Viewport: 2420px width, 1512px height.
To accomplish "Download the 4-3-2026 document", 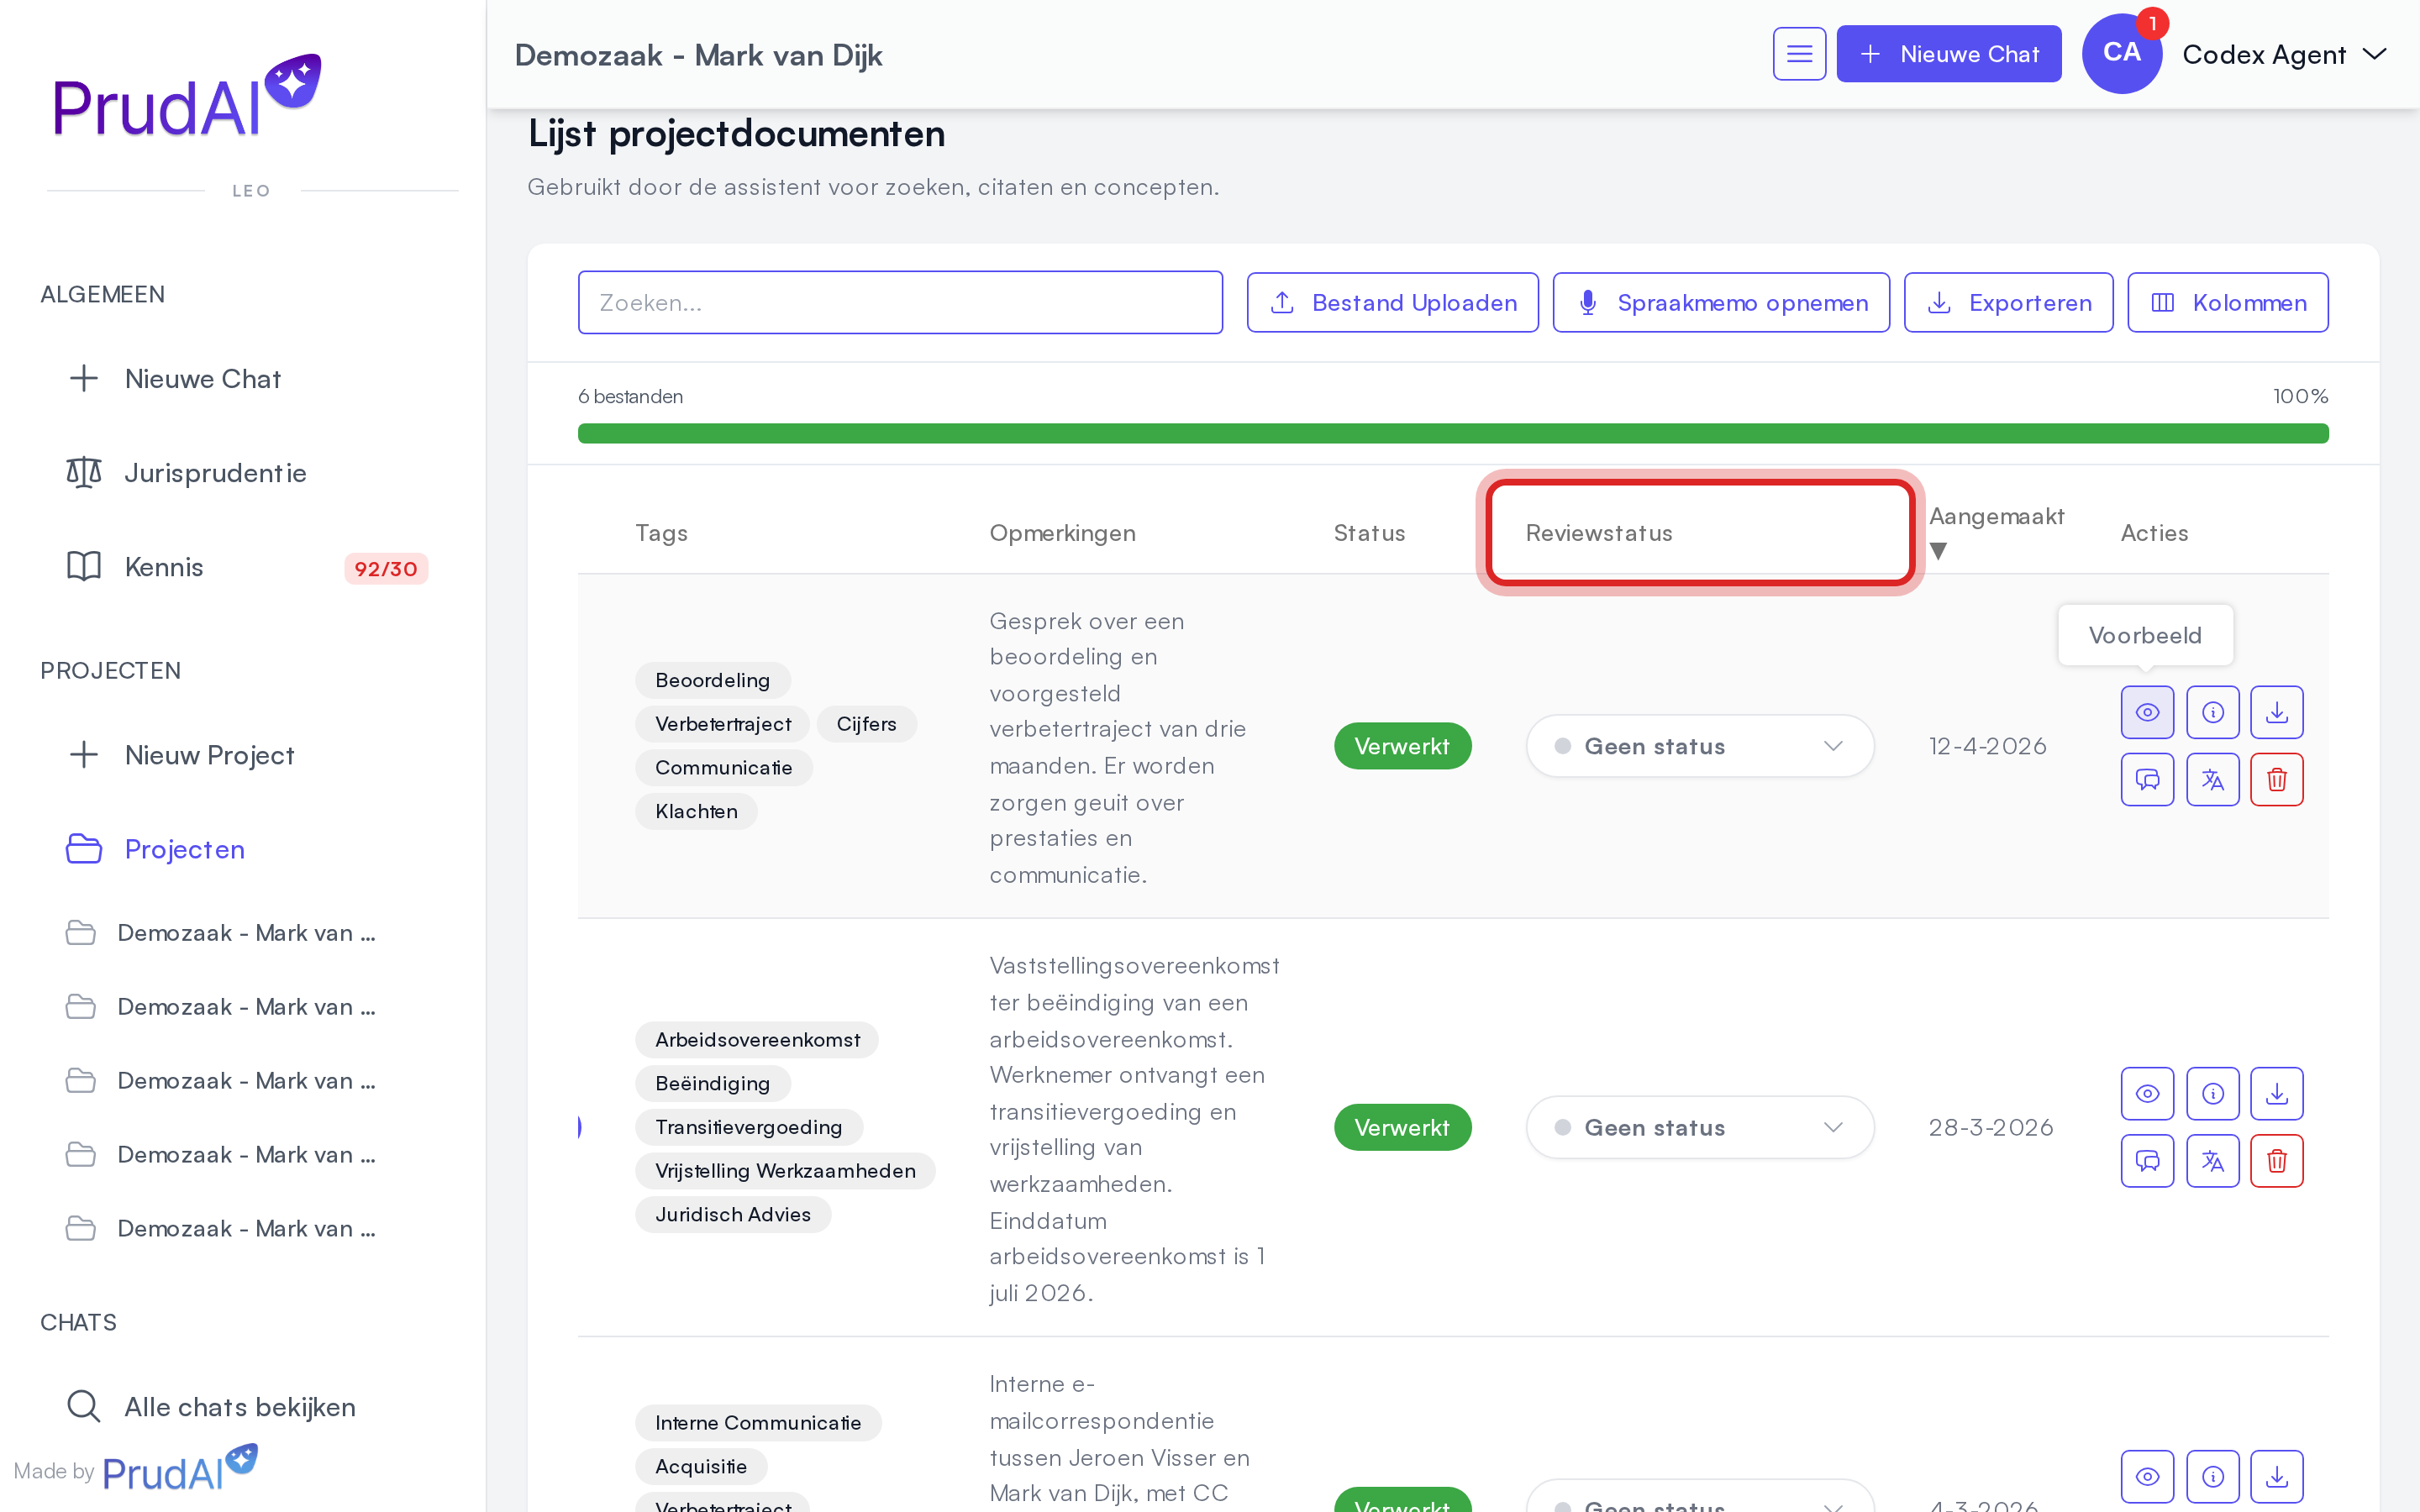I will click(x=2277, y=1476).
